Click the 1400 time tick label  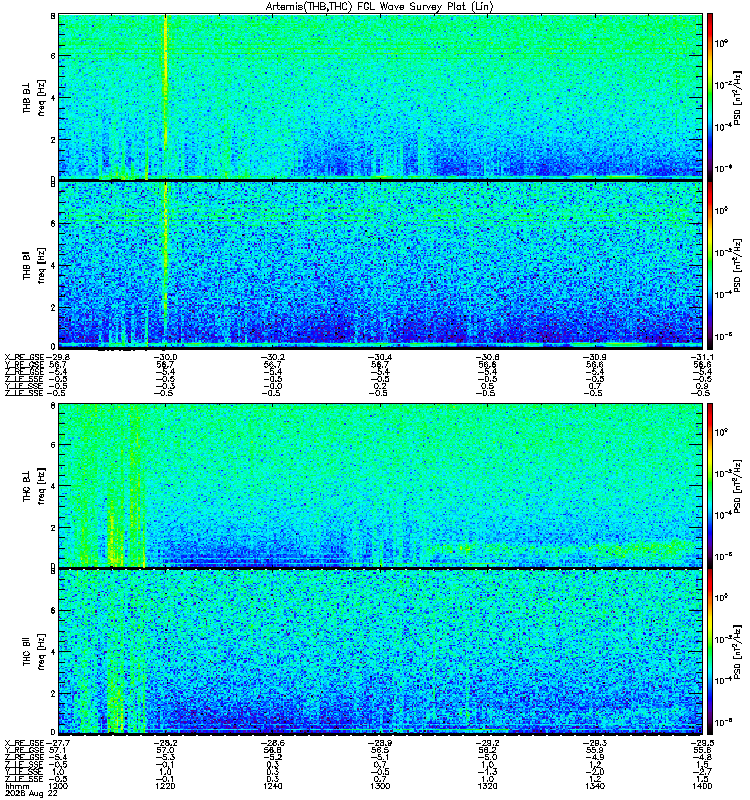(x=702, y=786)
